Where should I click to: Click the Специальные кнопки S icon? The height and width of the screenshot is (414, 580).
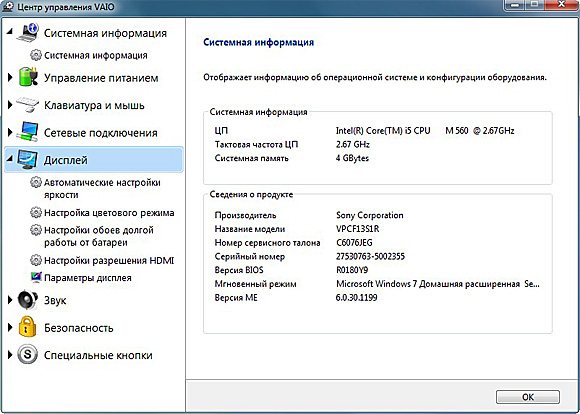[x=28, y=355]
